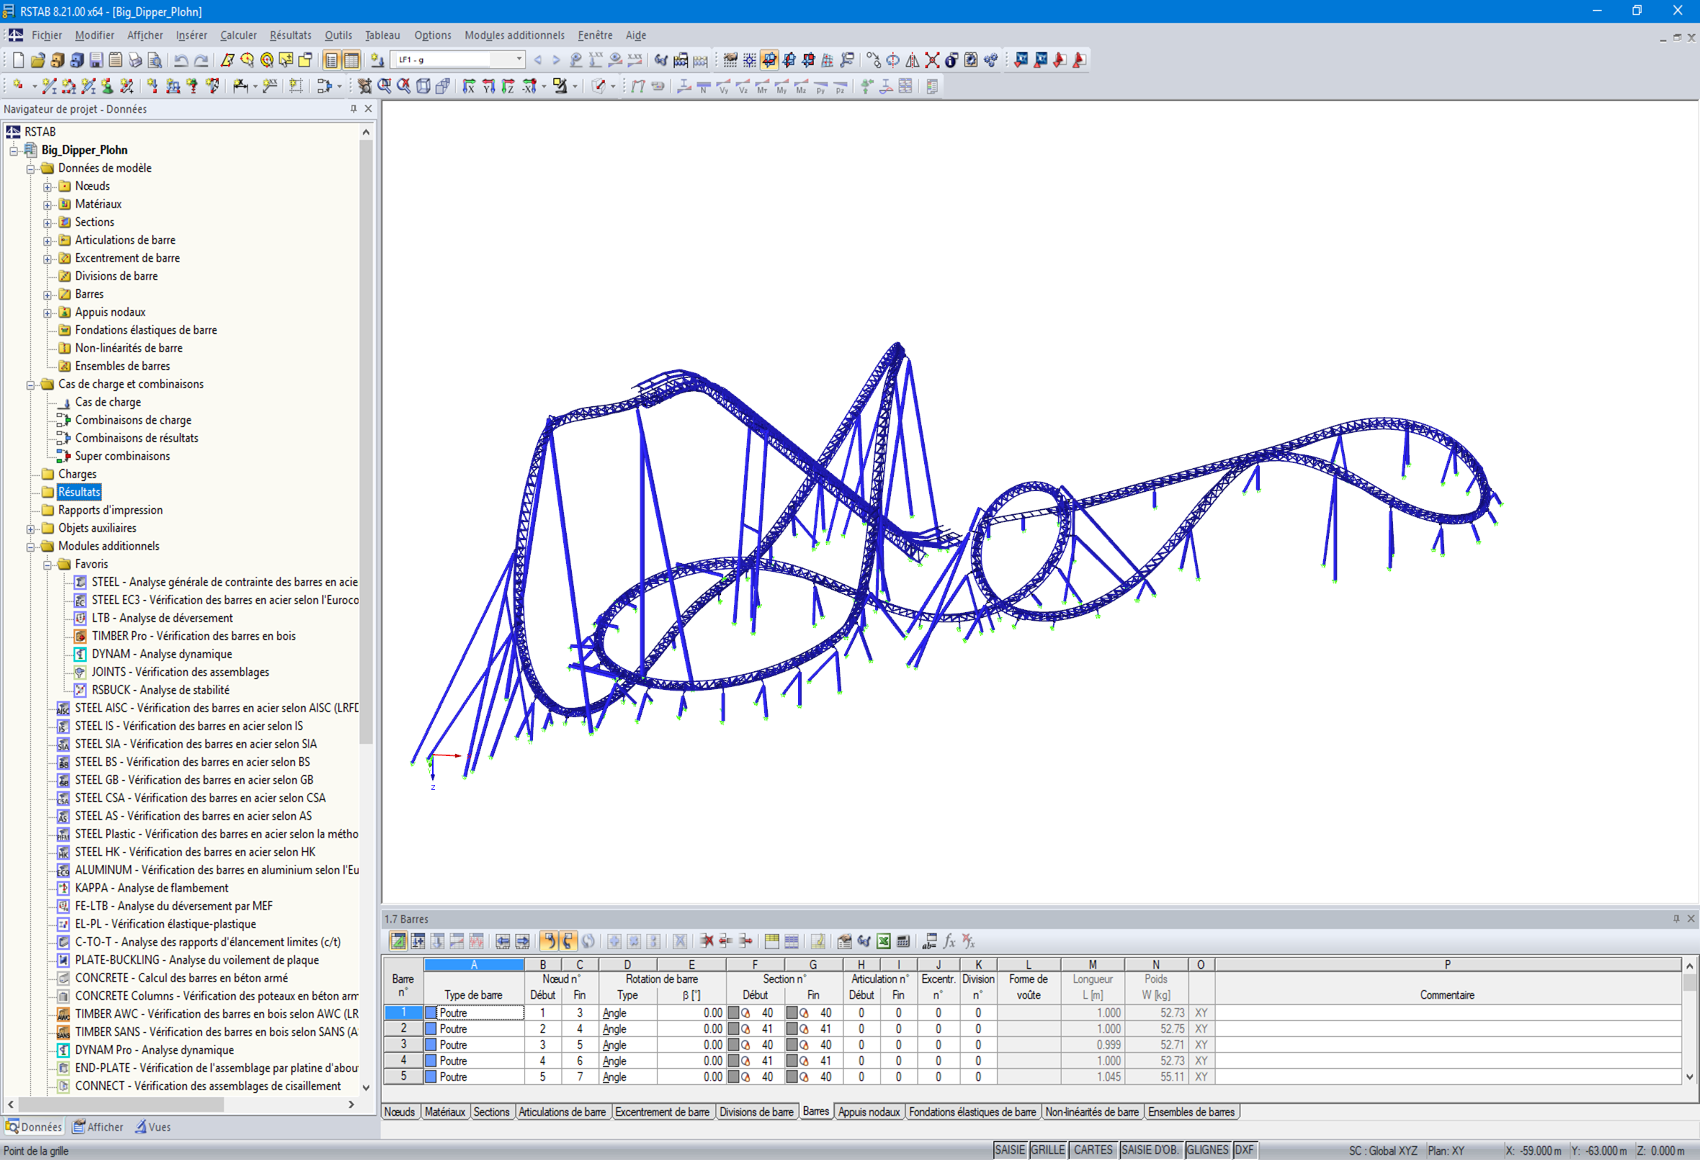Image resolution: width=1700 pixels, height=1160 pixels.
Task: Open the Afficher navigator tab
Action: [x=98, y=1127]
